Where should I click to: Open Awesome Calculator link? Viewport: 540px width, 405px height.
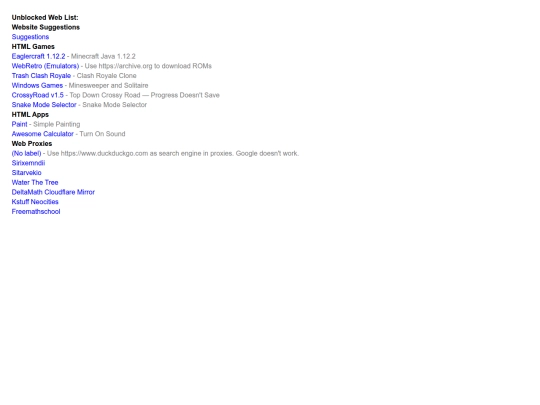[x=42, y=134]
